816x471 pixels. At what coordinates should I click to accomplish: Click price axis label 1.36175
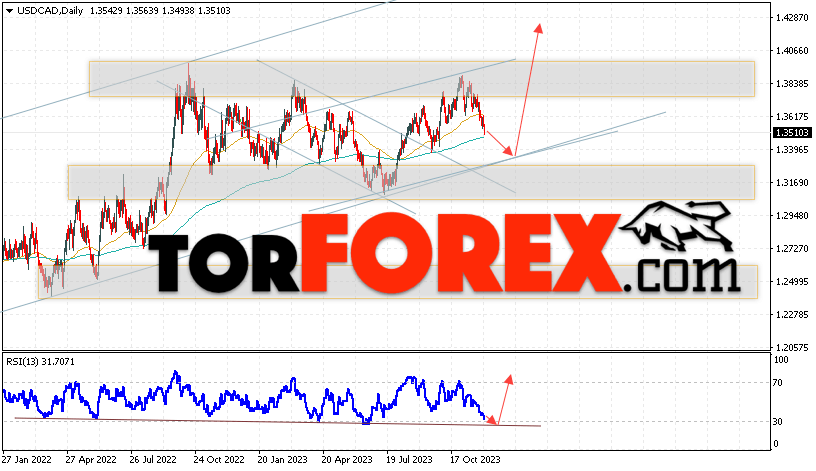pos(792,117)
